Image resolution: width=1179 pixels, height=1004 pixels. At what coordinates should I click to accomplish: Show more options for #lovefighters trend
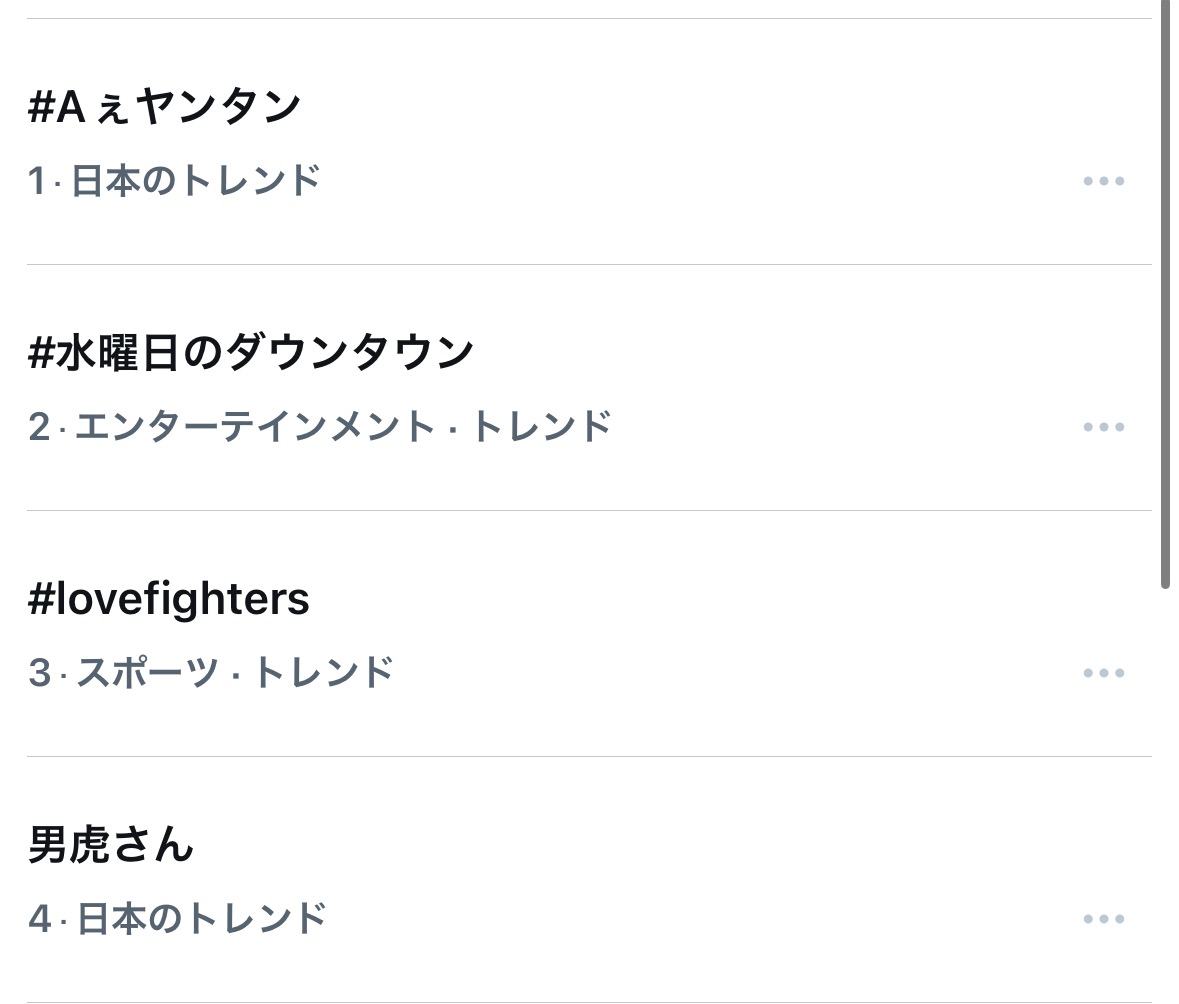coord(1104,673)
